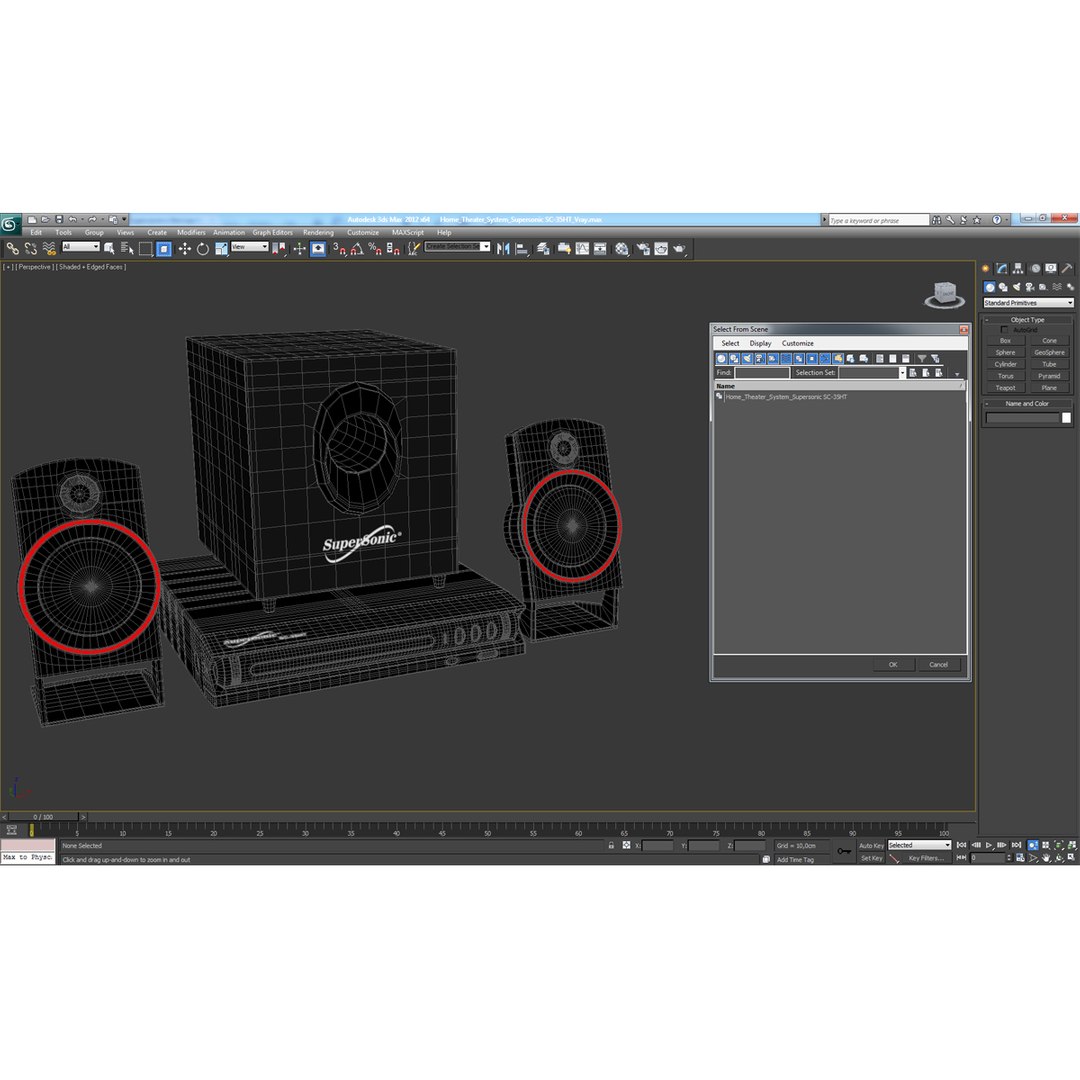Click Play Animation button

[x=988, y=845]
